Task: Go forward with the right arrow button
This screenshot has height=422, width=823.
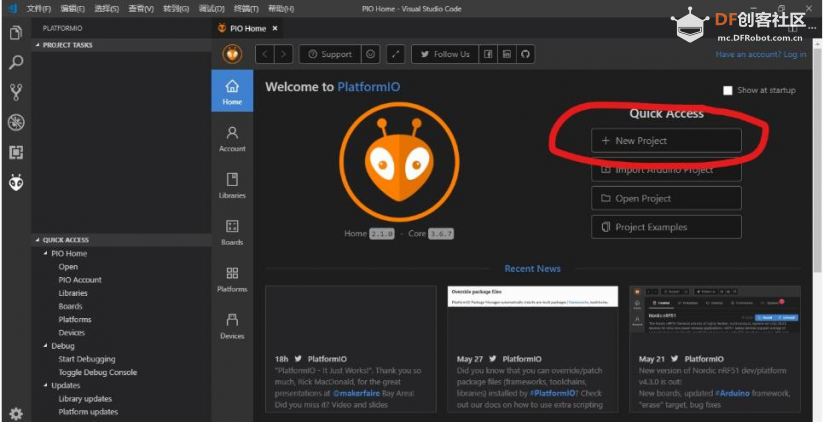Action: click(x=283, y=54)
